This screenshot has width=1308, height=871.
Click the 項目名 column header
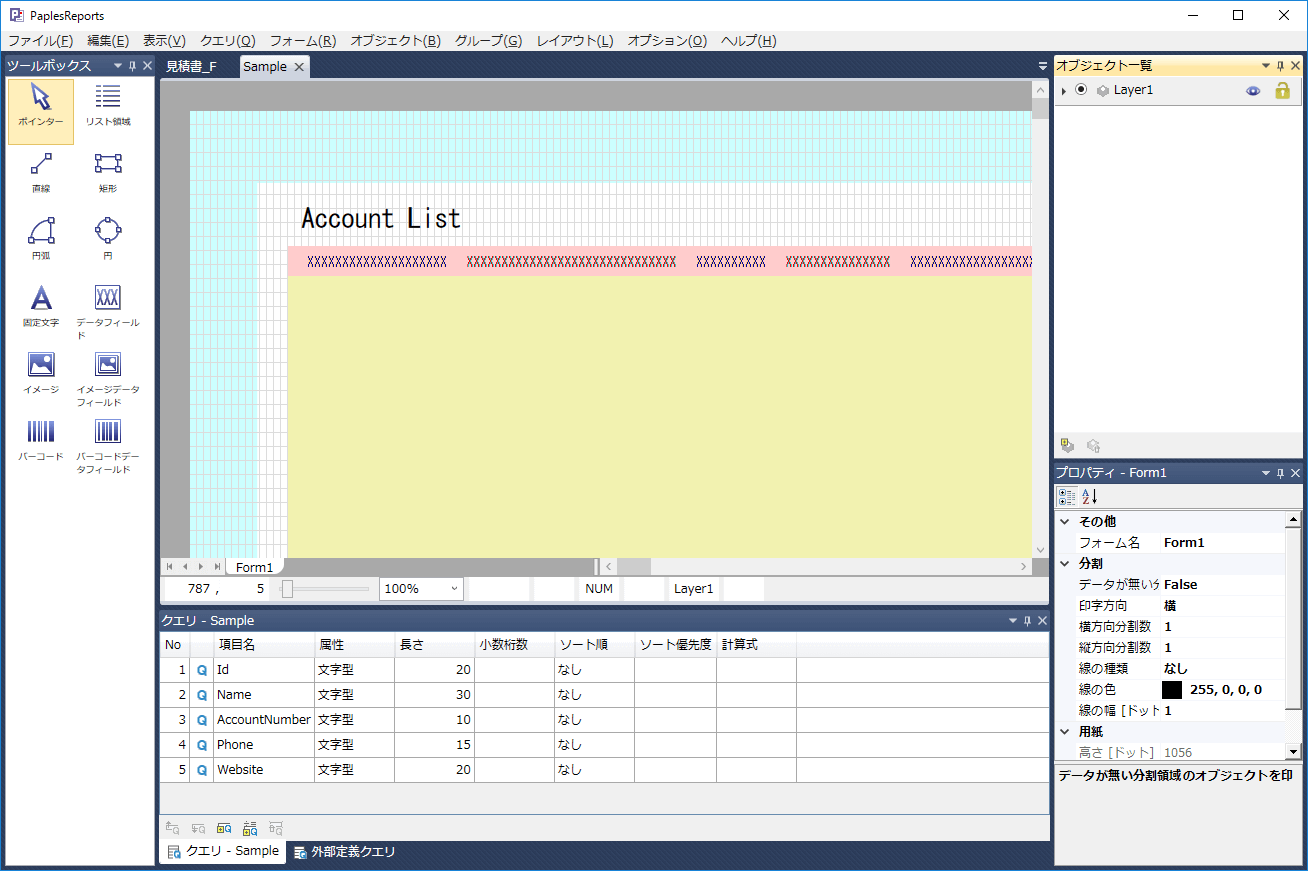pos(264,645)
